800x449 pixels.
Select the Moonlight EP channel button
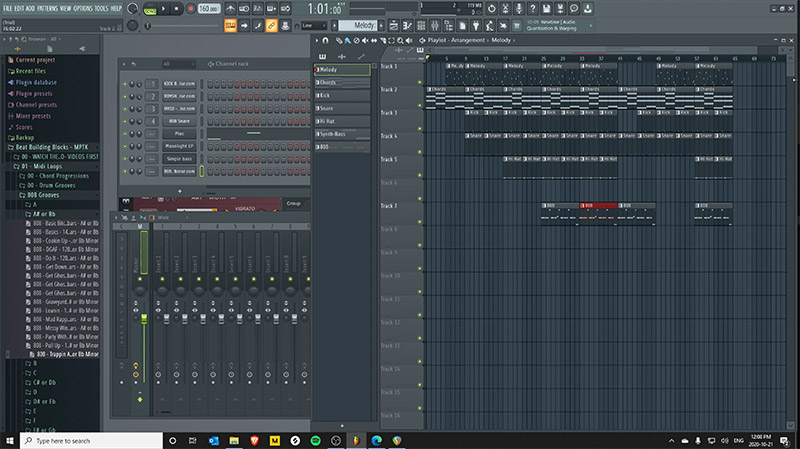(180, 145)
